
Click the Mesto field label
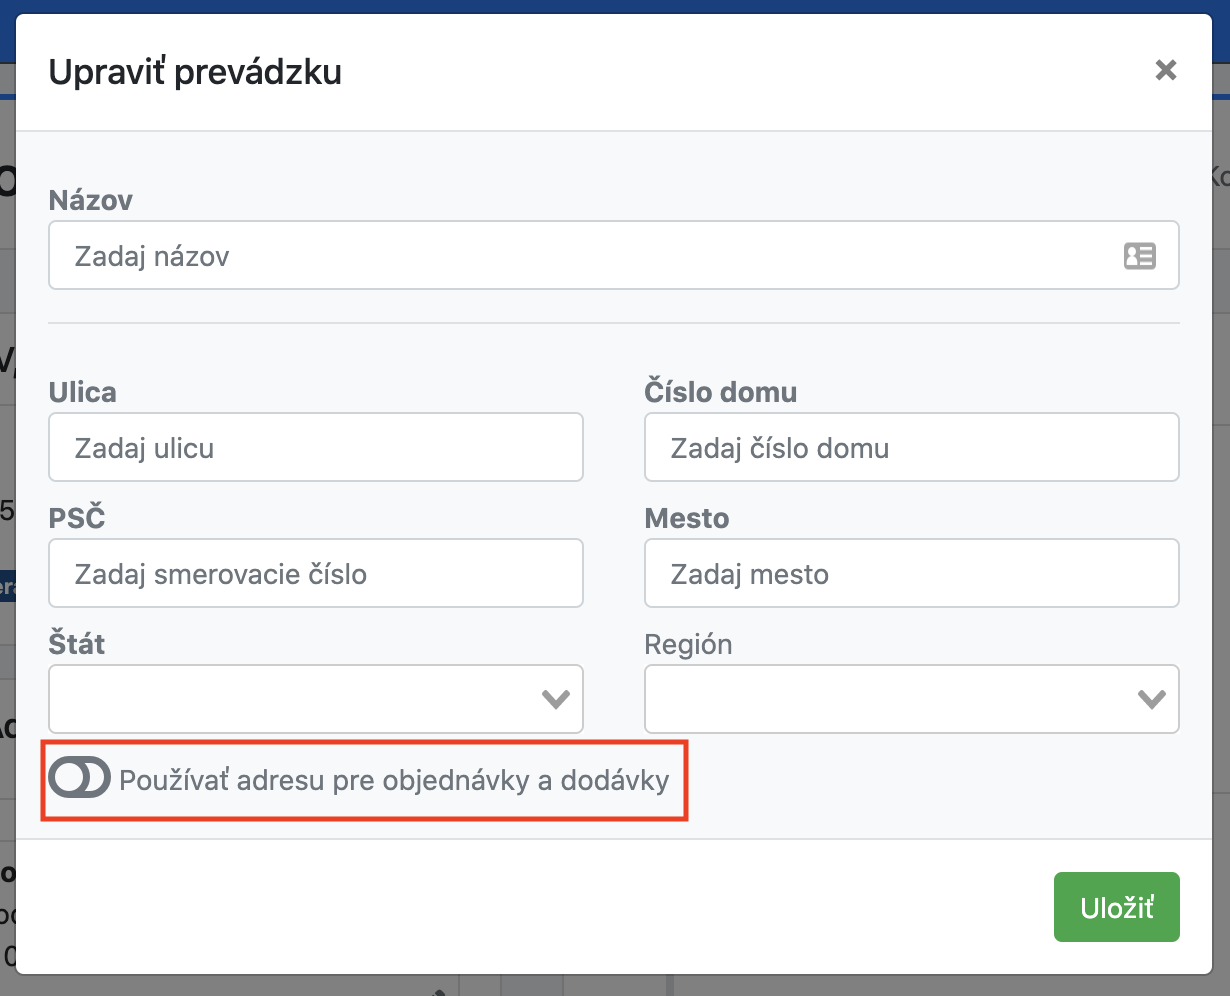point(686,519)
